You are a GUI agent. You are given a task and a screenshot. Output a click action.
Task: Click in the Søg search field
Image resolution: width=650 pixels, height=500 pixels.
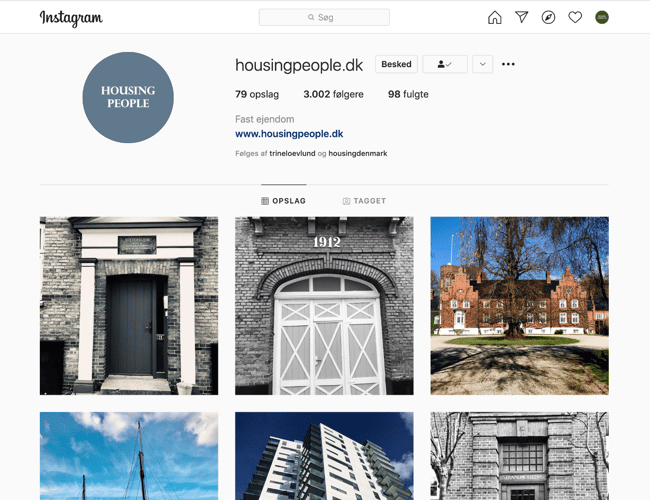(324, 17)
